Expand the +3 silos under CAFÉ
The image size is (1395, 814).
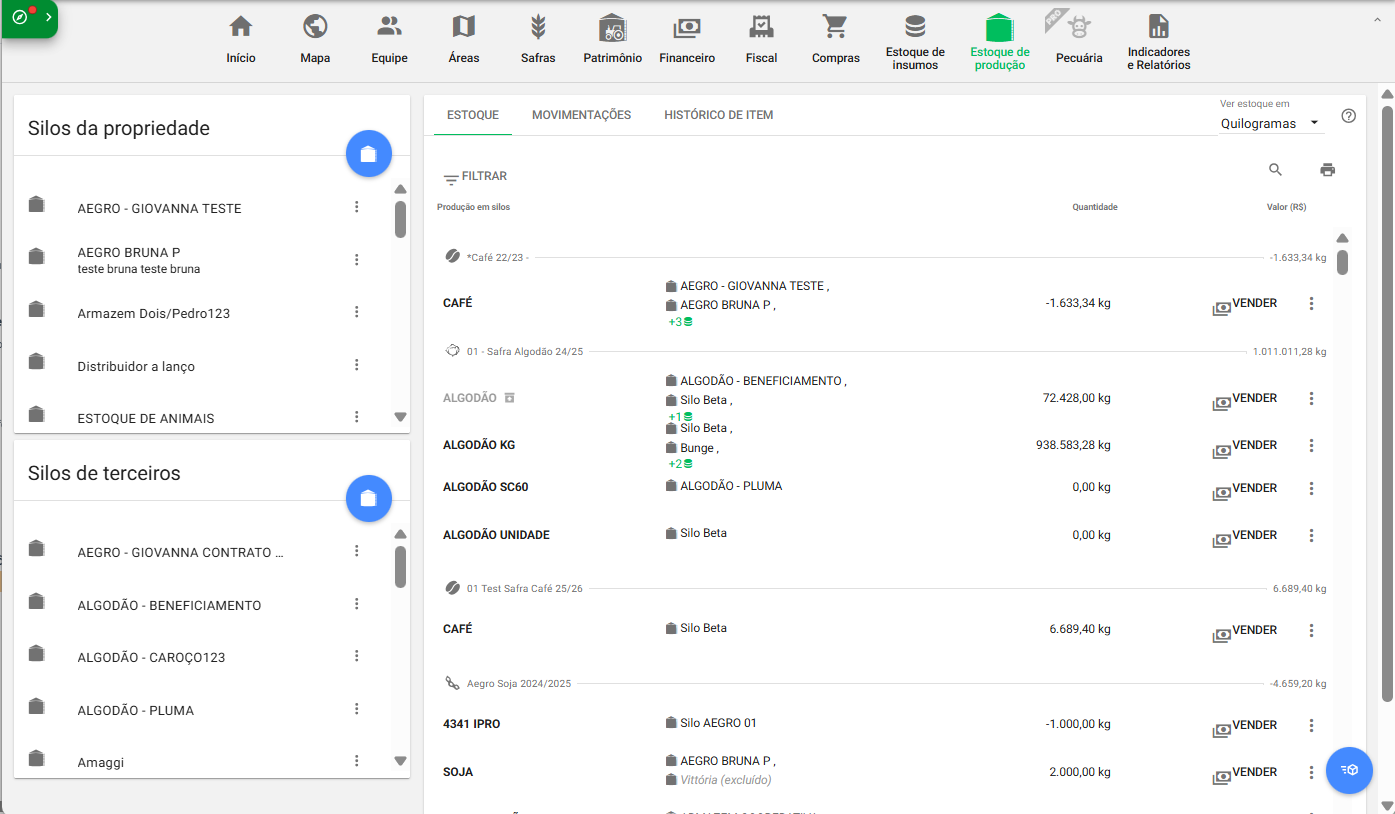(680, 322)
